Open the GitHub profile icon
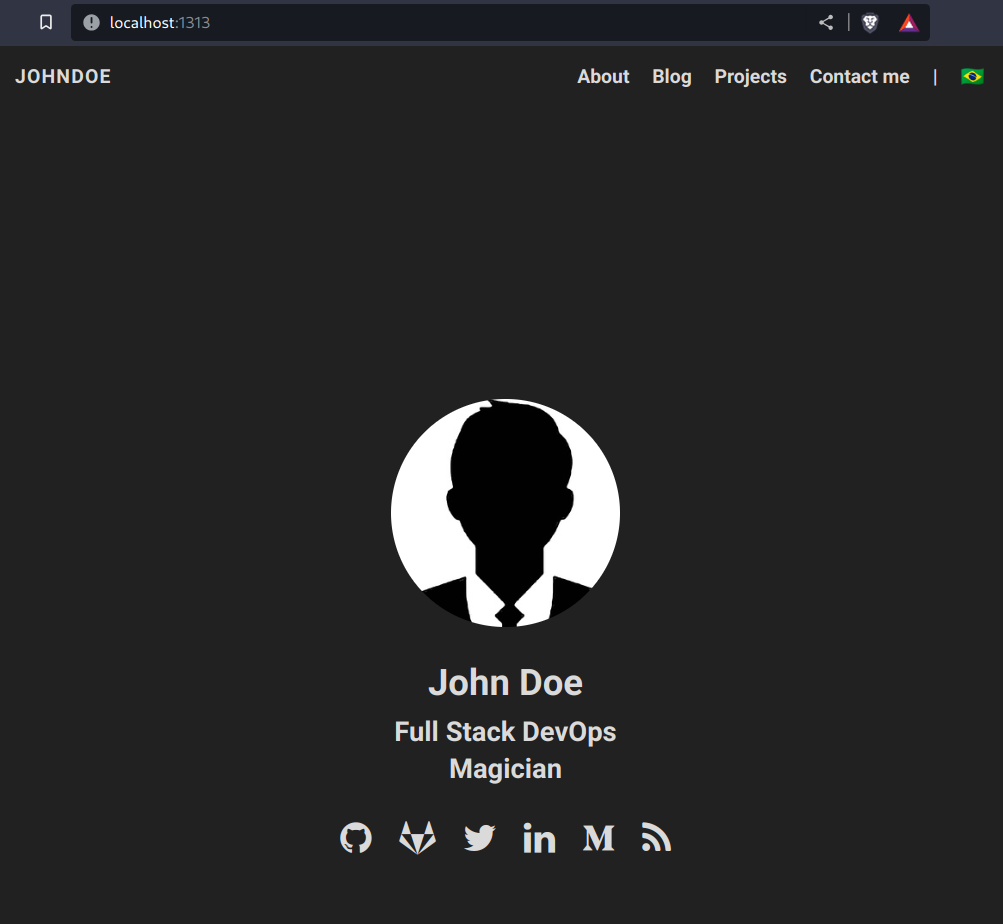 pos(355,838)
